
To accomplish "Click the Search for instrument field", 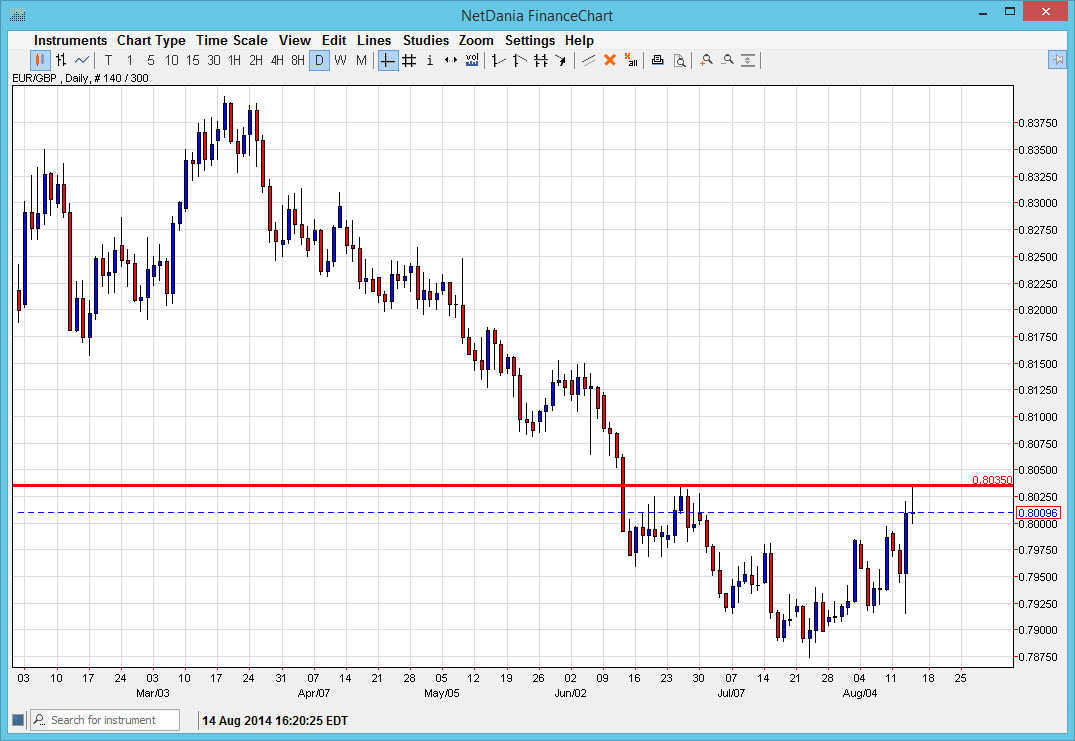I will coord(104,719).
